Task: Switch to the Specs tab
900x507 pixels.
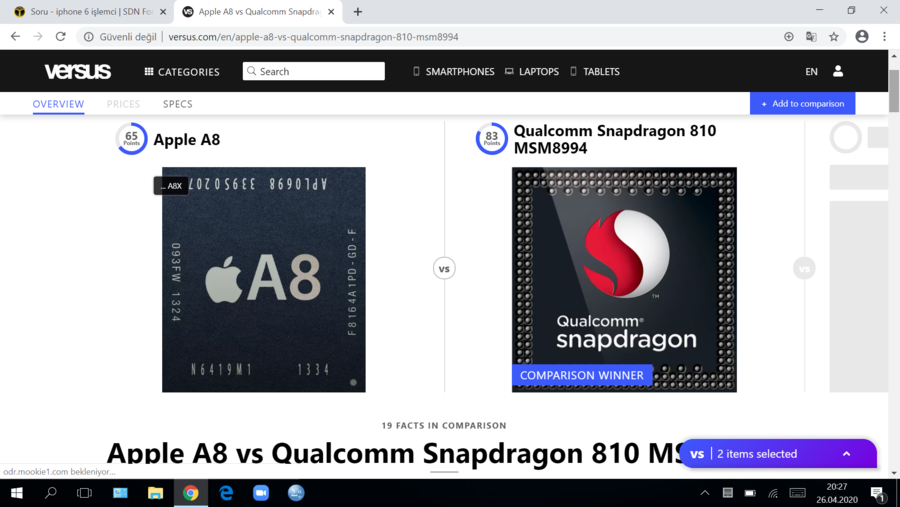Action: pyautogui.click(x=177, y=104)
